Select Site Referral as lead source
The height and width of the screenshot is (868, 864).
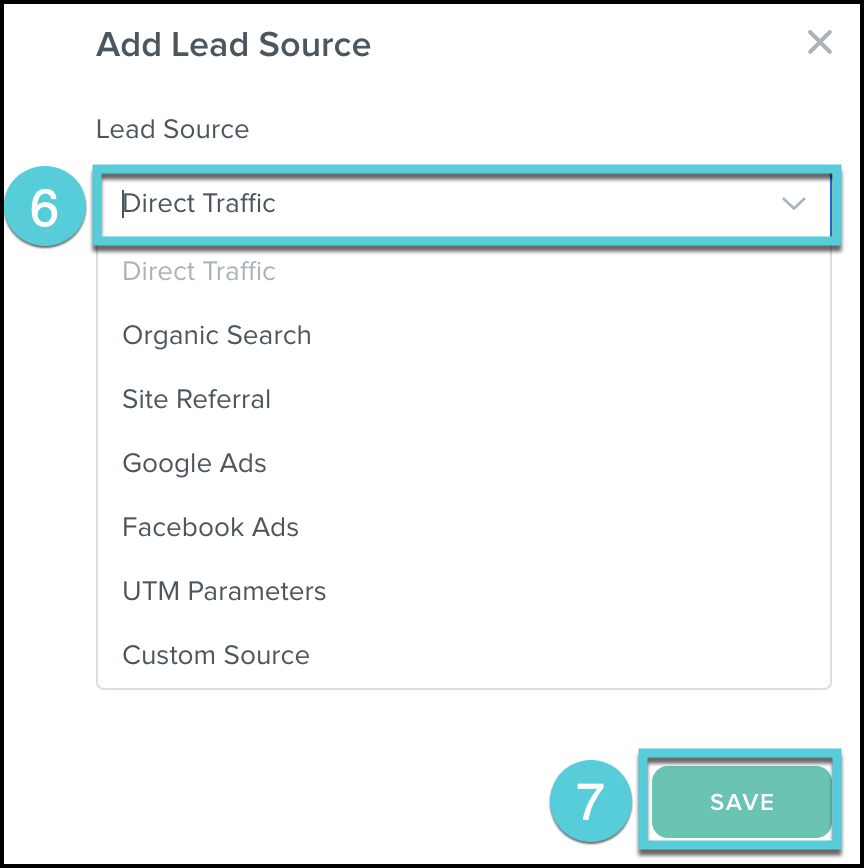(197, 400)
